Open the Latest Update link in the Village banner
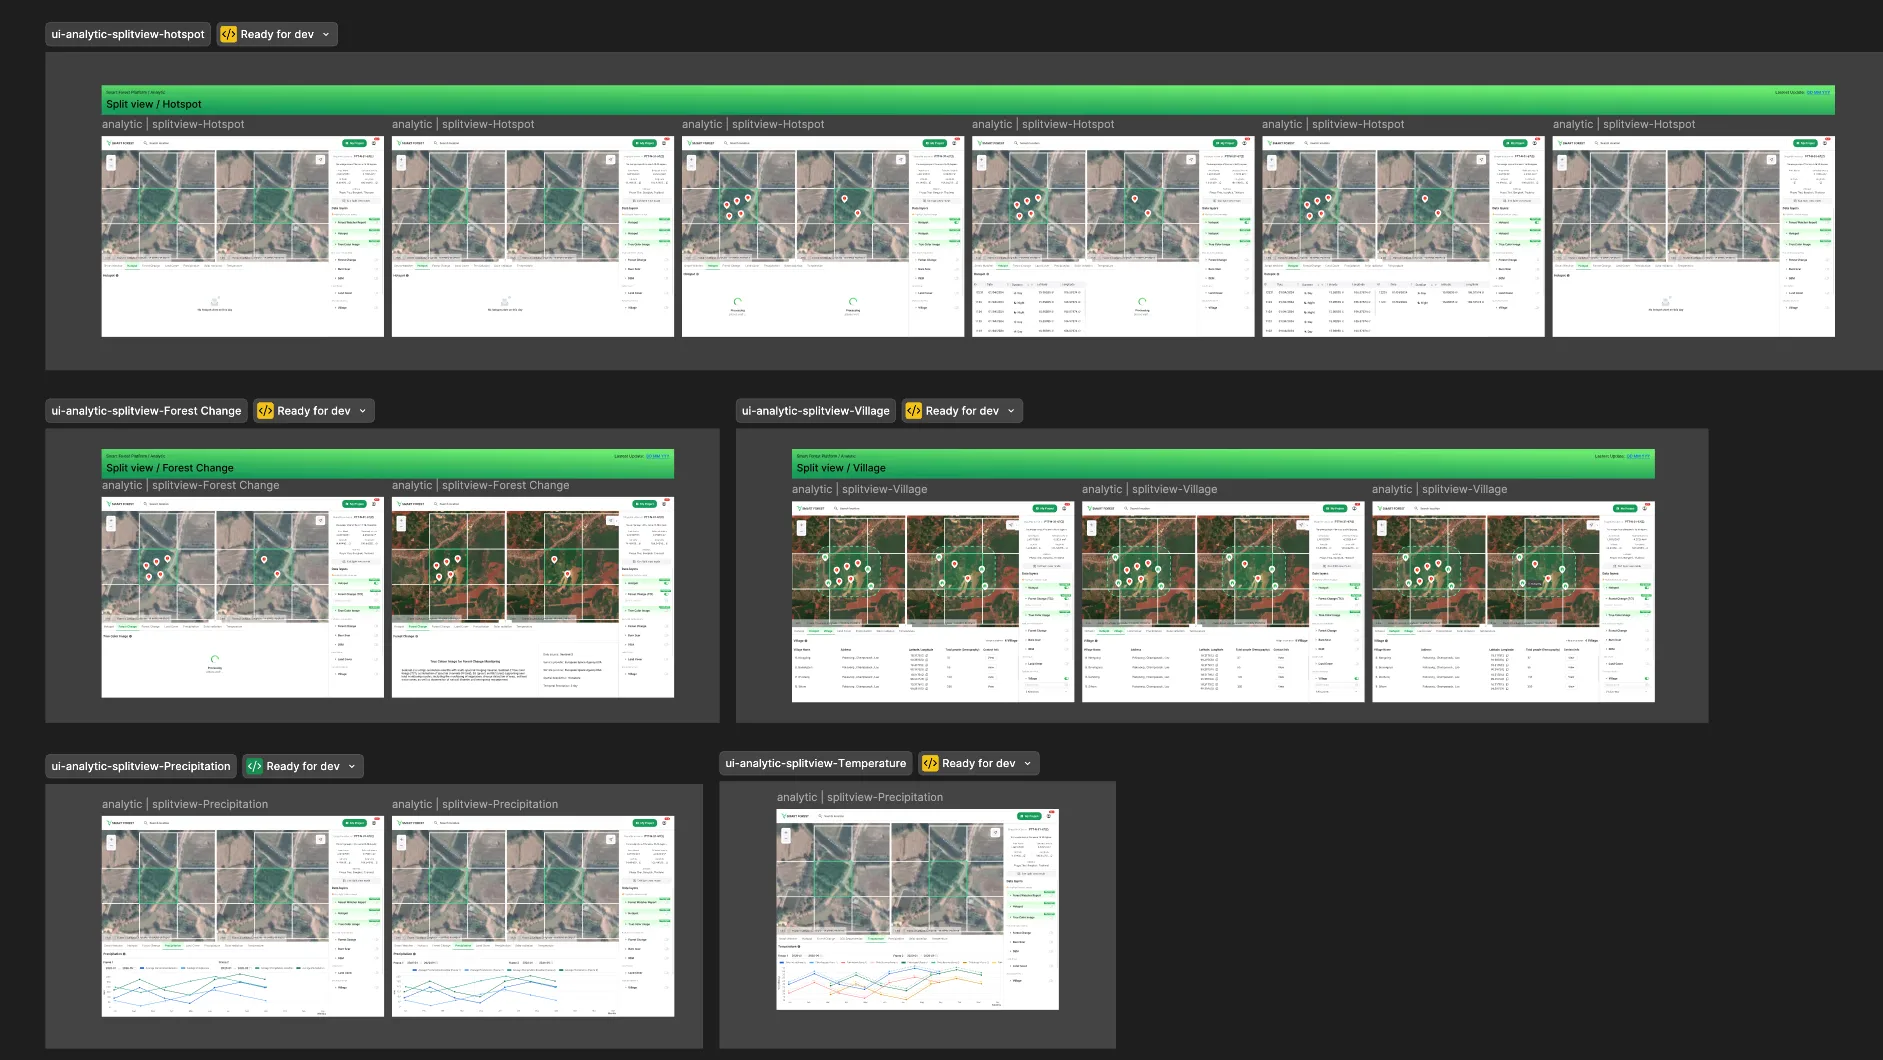Viewport: 1883px width, 1060px height. (x=1637, y=456)
